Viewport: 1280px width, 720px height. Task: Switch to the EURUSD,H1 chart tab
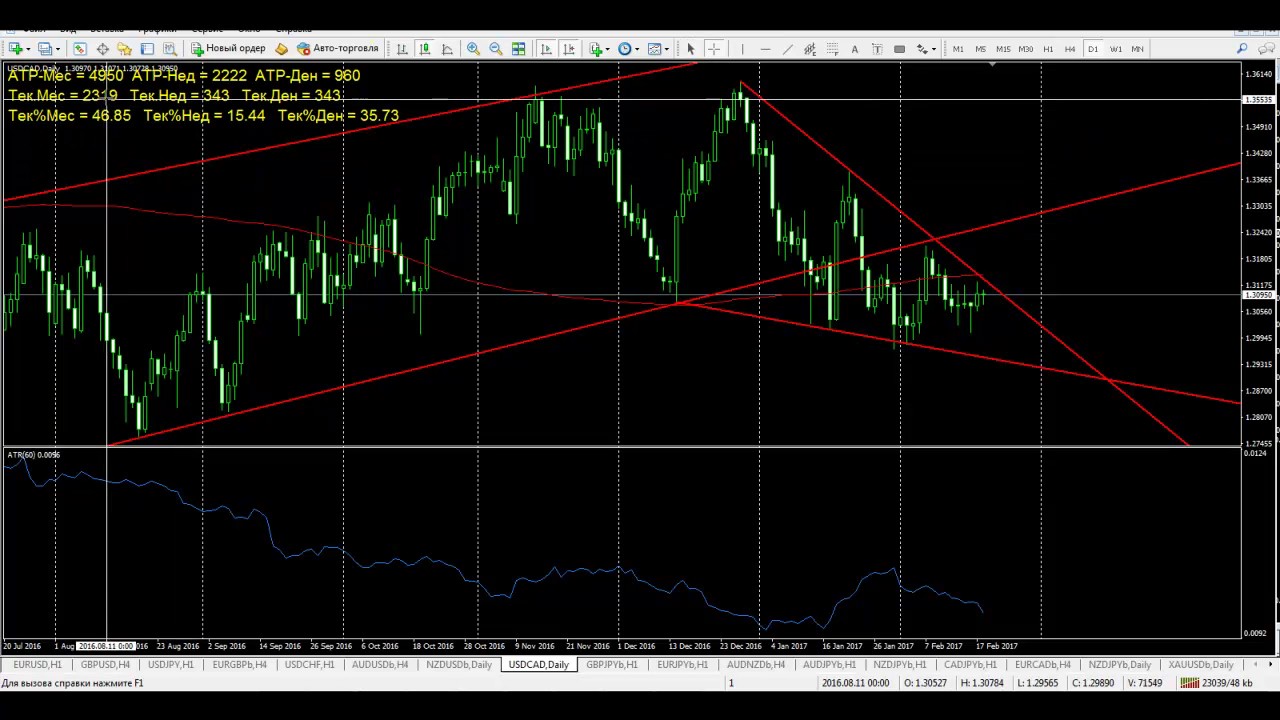tap(37, 664)
